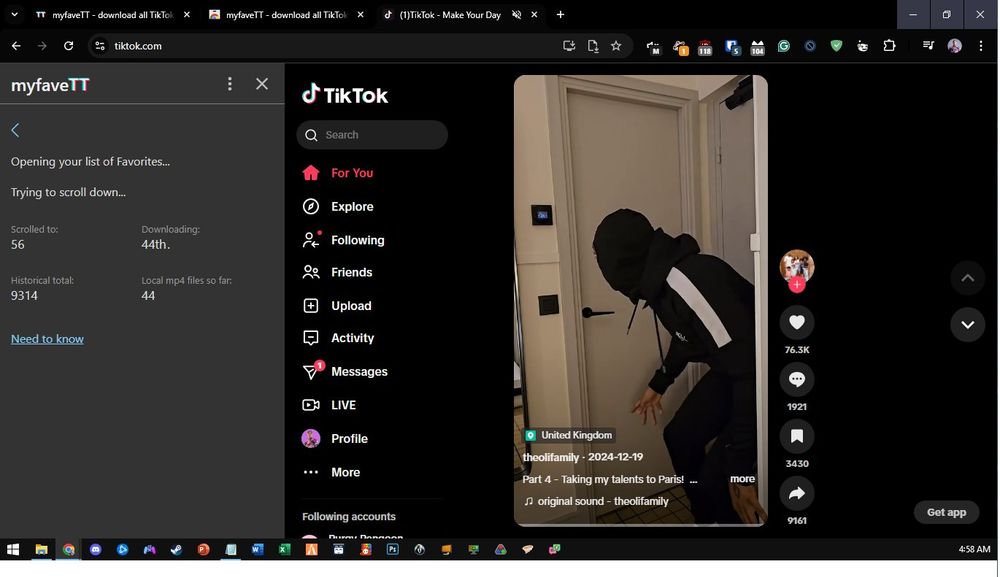The width and height of the screenshot is (1000, 577).
Task: Like the video with the heart icon
Action: 797,323
